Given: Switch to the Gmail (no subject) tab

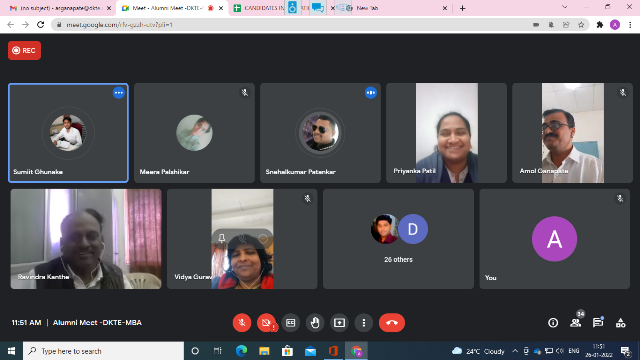Looking at the screenshot, I should 60,8.
